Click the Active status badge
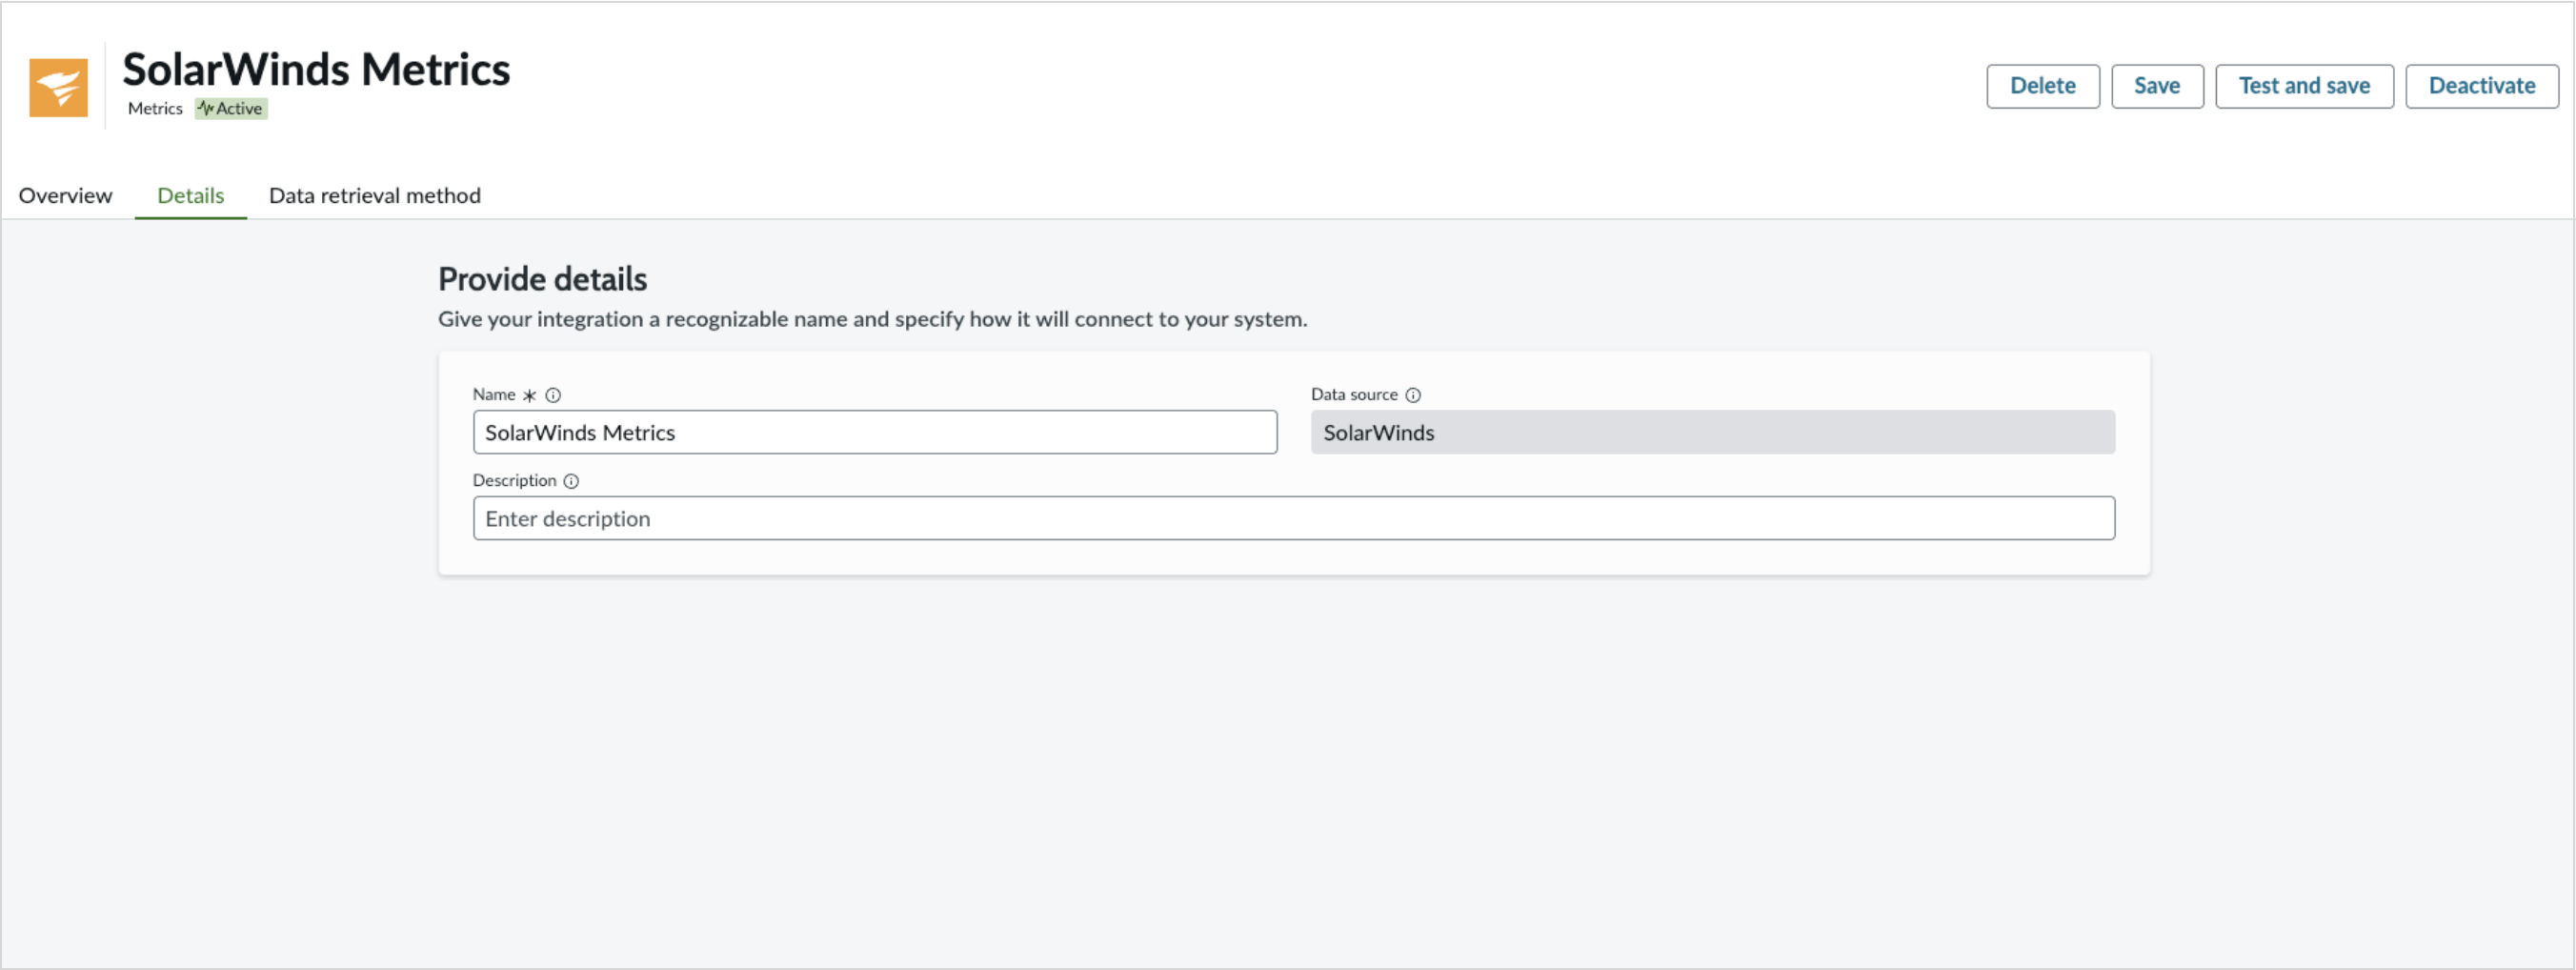2576x970 pixels. click(x=231, y=108)
